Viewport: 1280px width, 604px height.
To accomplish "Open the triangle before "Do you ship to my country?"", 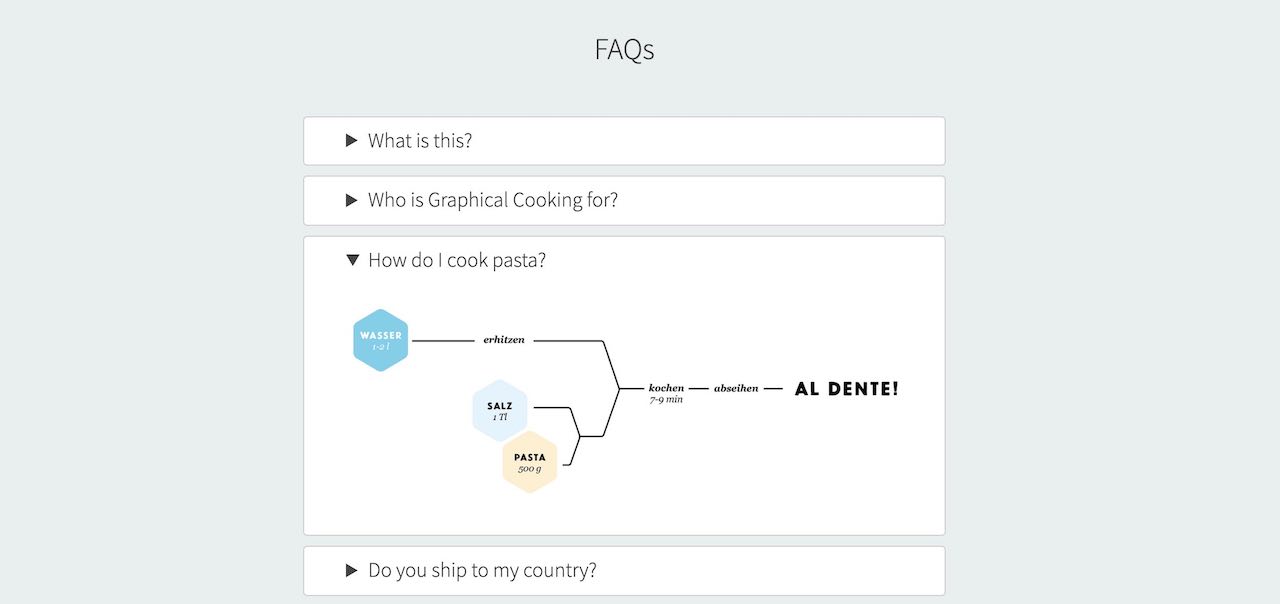I will 352,570.
